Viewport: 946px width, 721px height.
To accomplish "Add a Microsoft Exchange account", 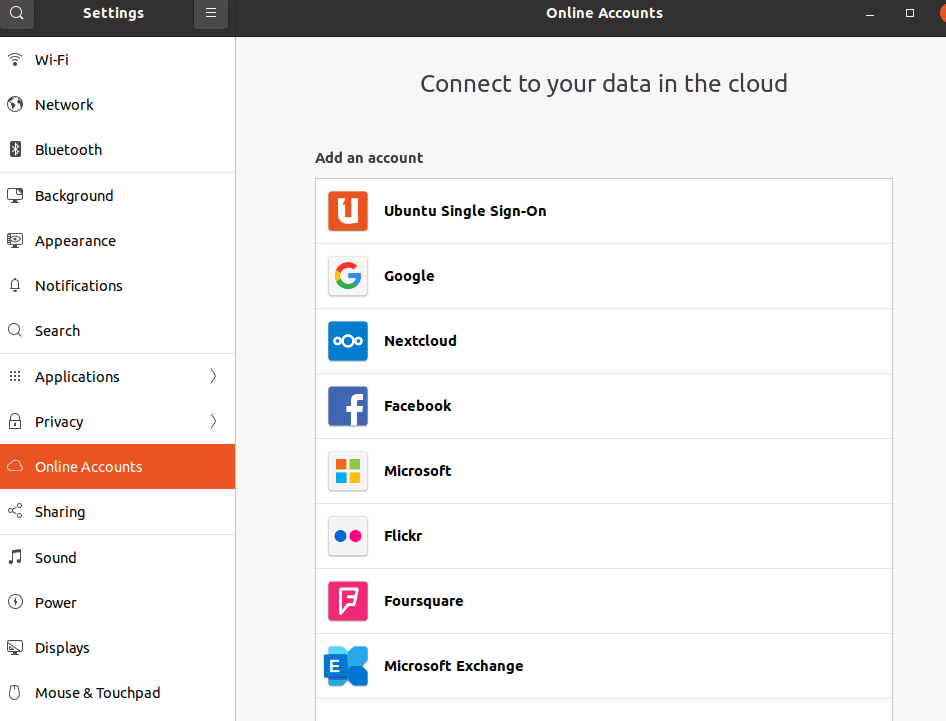I will [603, 666].
